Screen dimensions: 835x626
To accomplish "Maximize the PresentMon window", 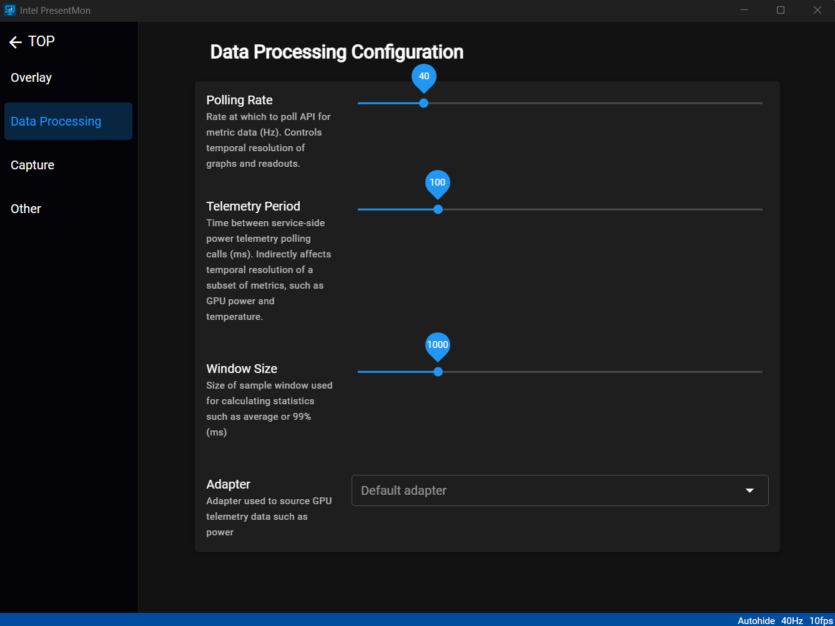I will [x=781, y=10].
